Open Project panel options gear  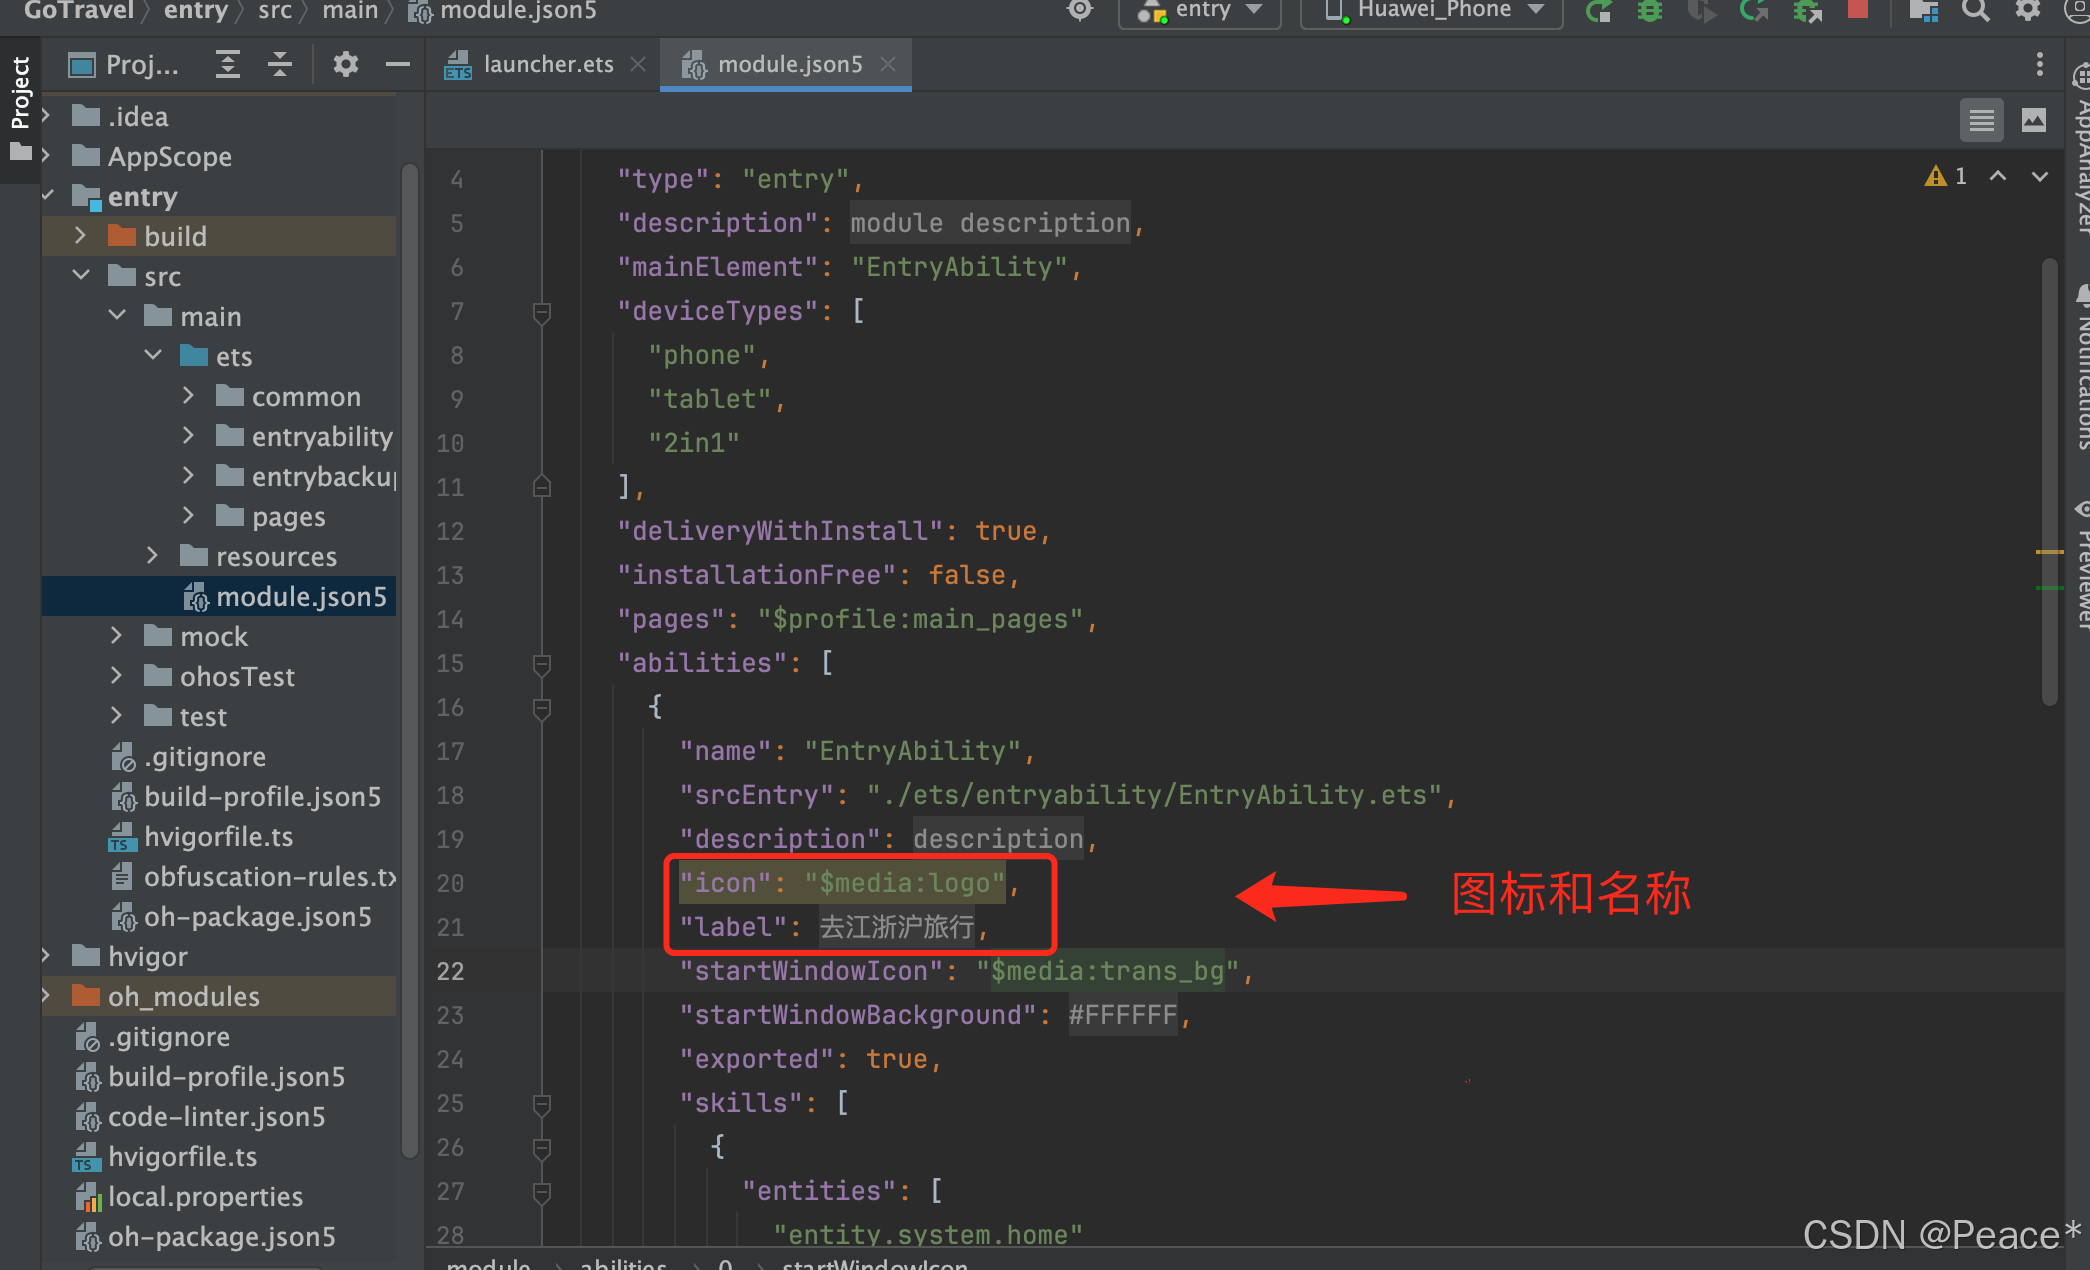[x=345, y=65]
